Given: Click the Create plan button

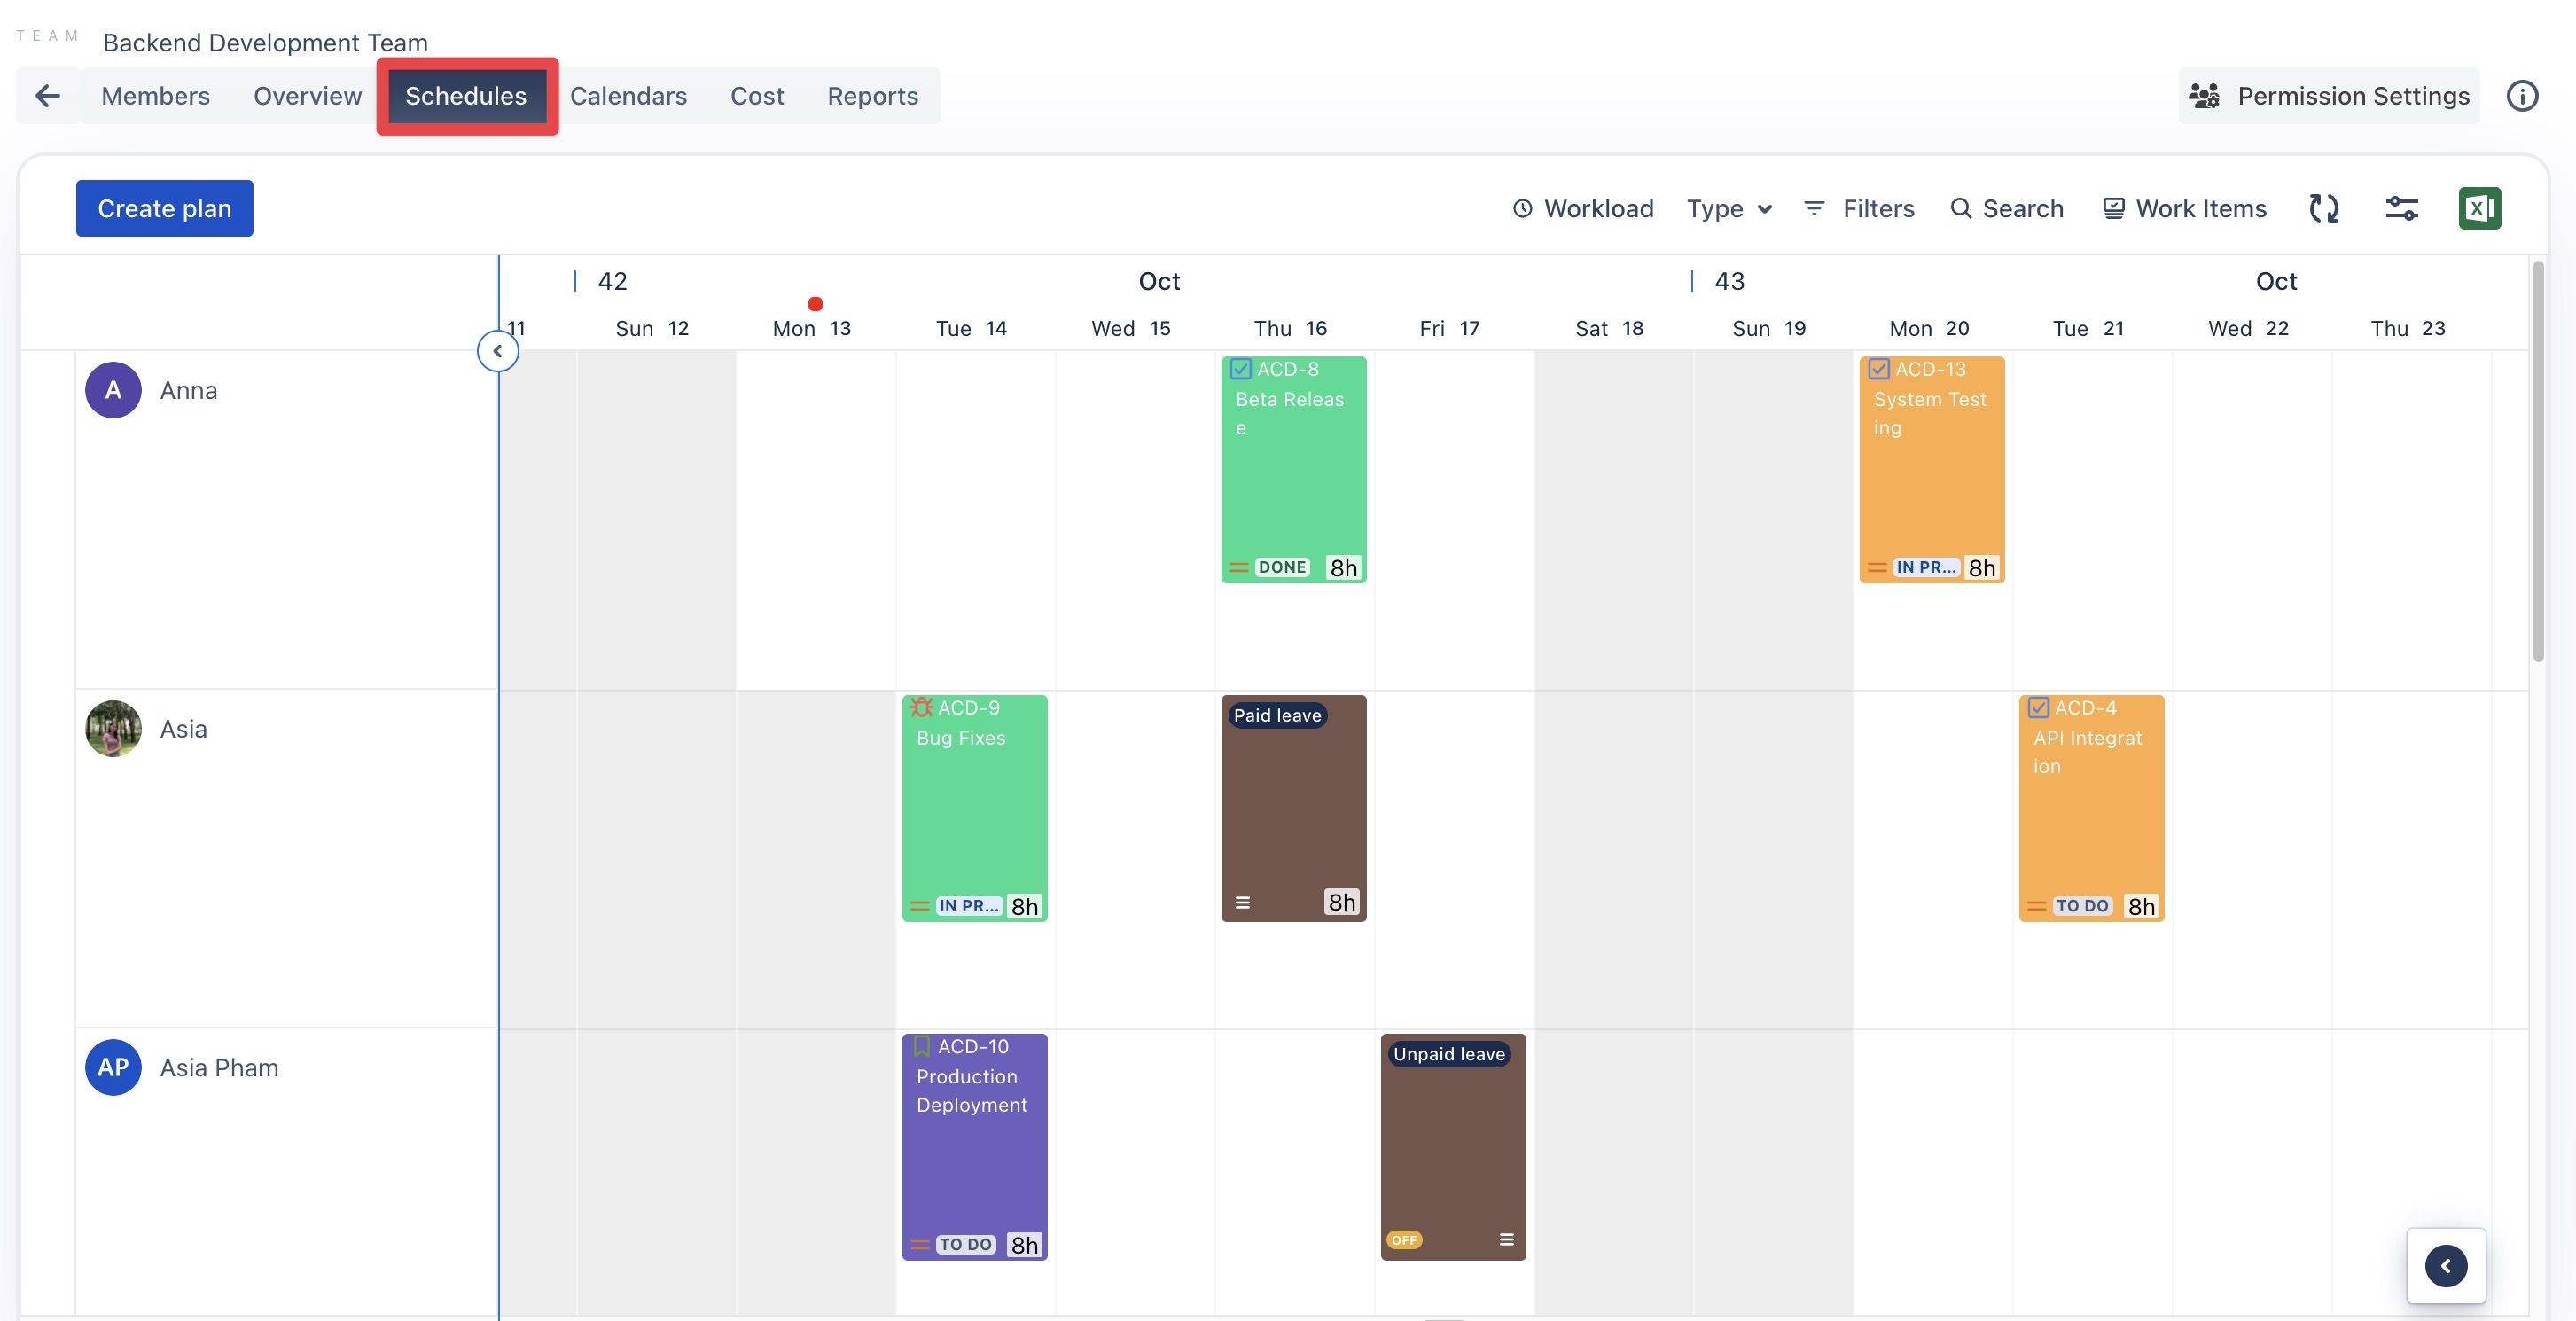Looking at the screenshot, I should pos(164,208).
